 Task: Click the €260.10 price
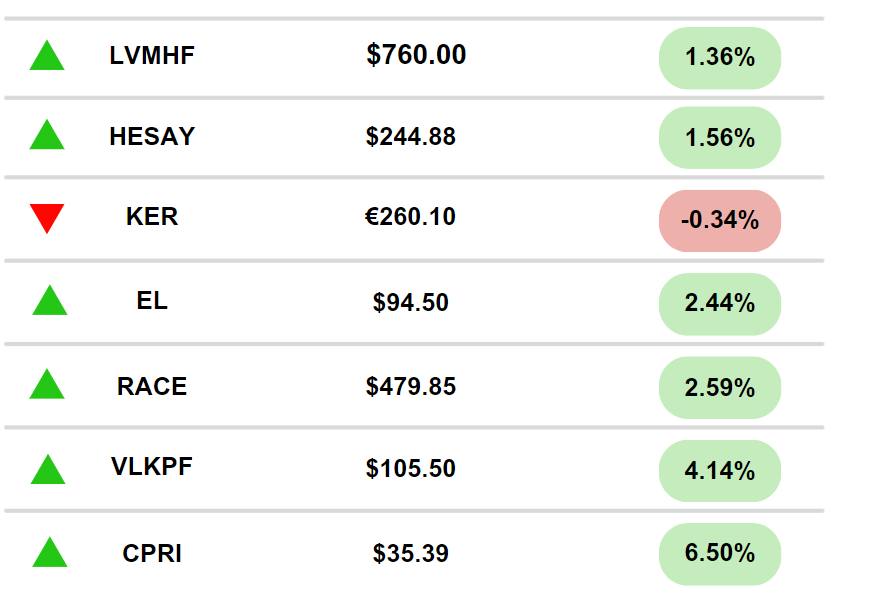[x=410, y=216]
